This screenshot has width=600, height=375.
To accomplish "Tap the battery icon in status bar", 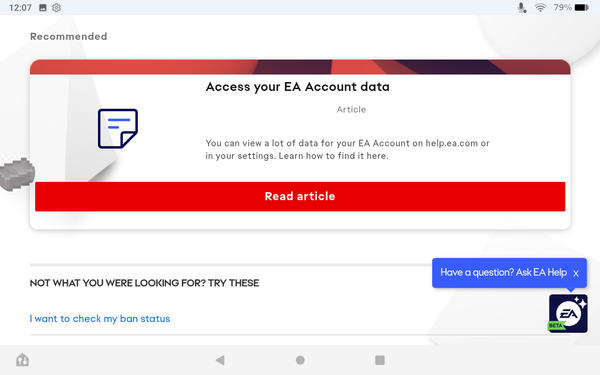I will (582, 8).
